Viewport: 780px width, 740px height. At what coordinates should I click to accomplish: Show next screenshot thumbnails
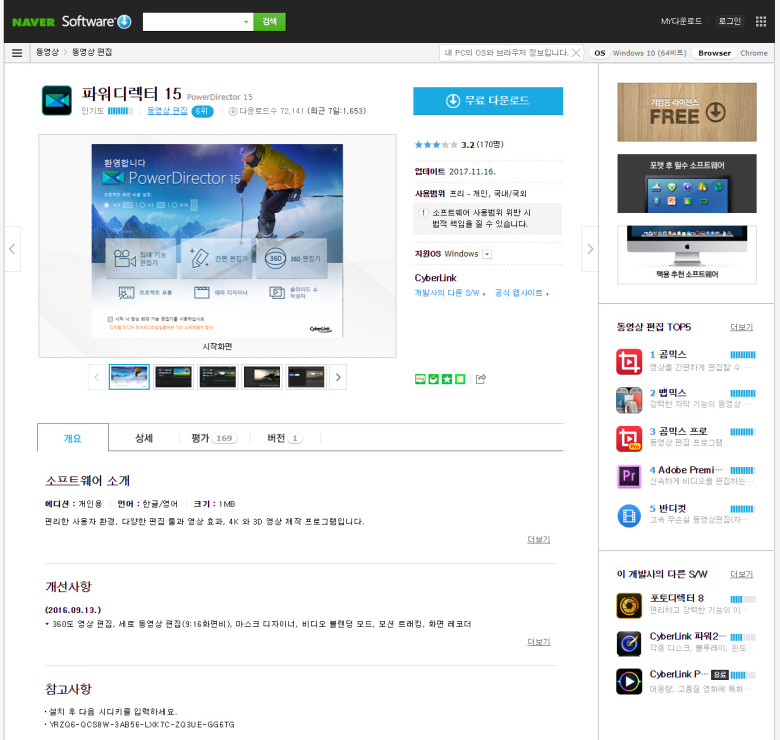click(338, 377)
